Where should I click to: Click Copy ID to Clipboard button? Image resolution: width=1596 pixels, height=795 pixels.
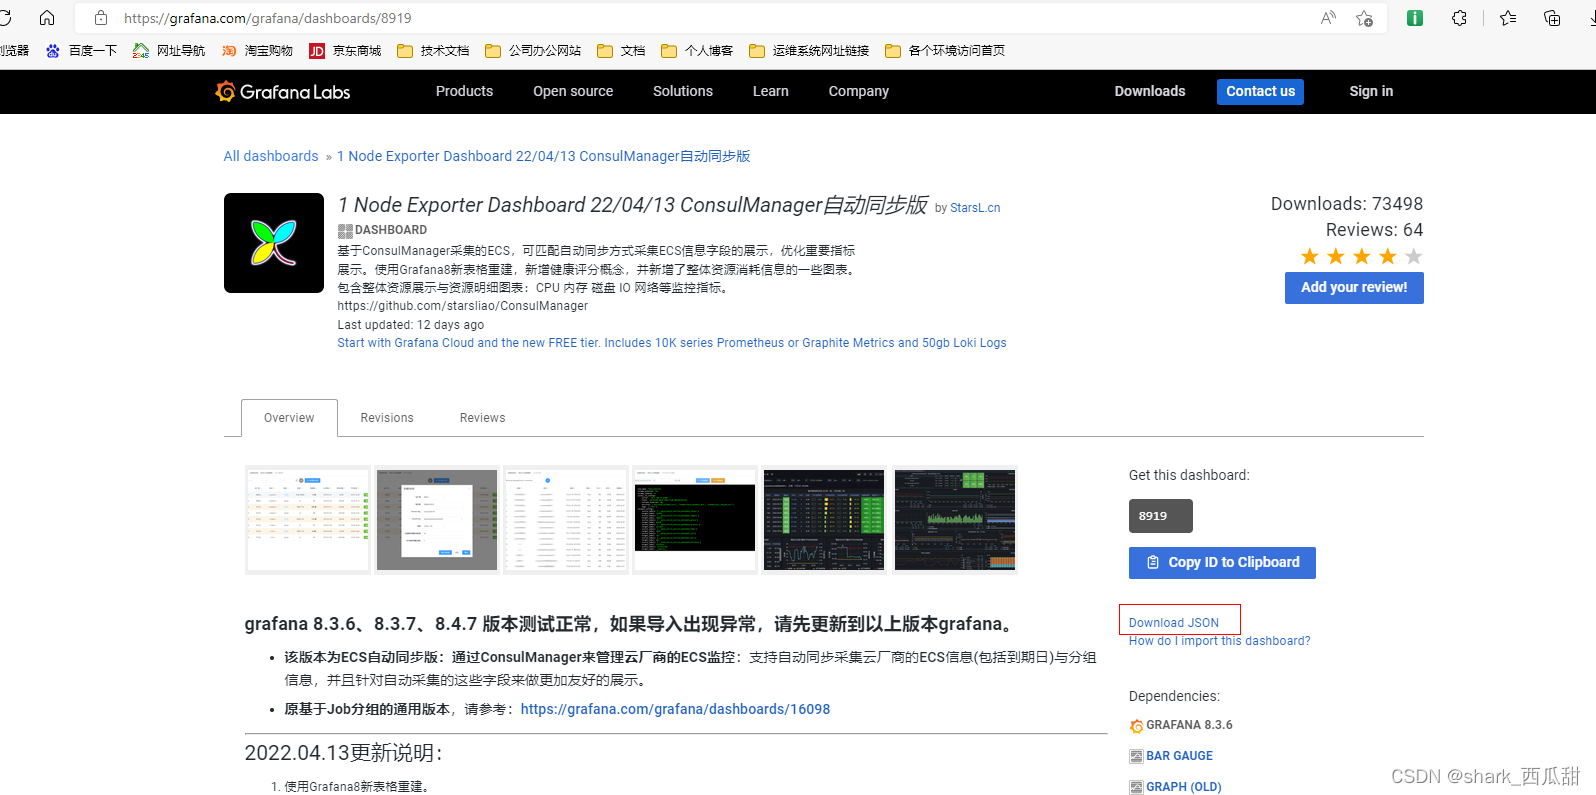pyautogui.click(x=1222, y=563)
